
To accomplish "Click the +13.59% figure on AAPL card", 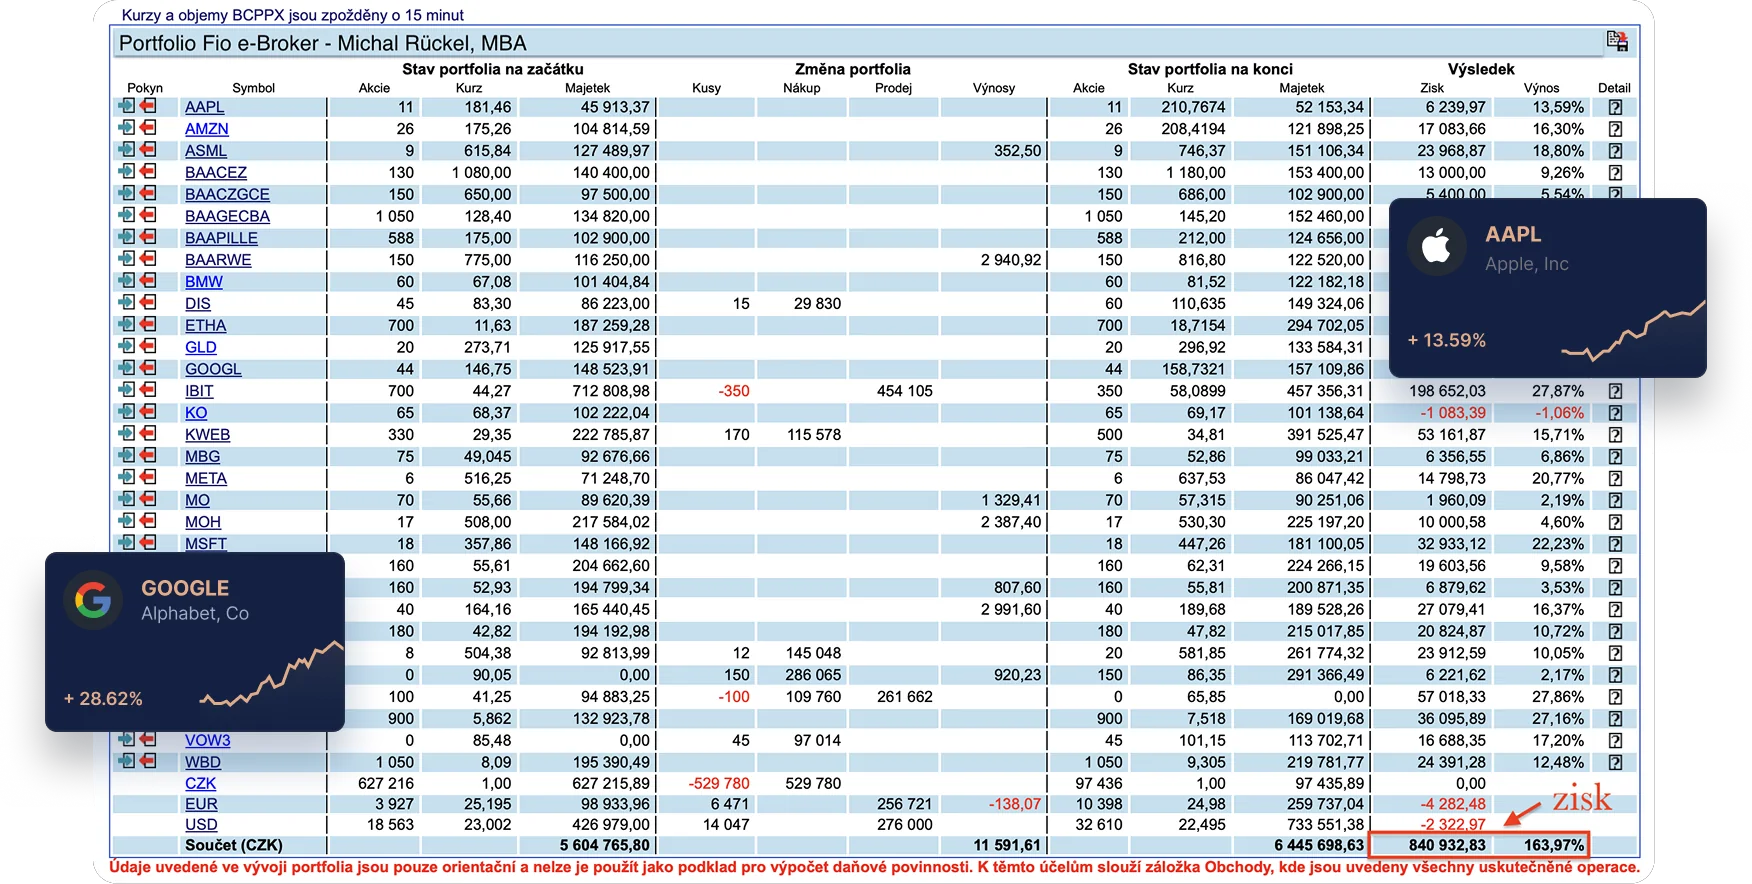I will 1446,340.
